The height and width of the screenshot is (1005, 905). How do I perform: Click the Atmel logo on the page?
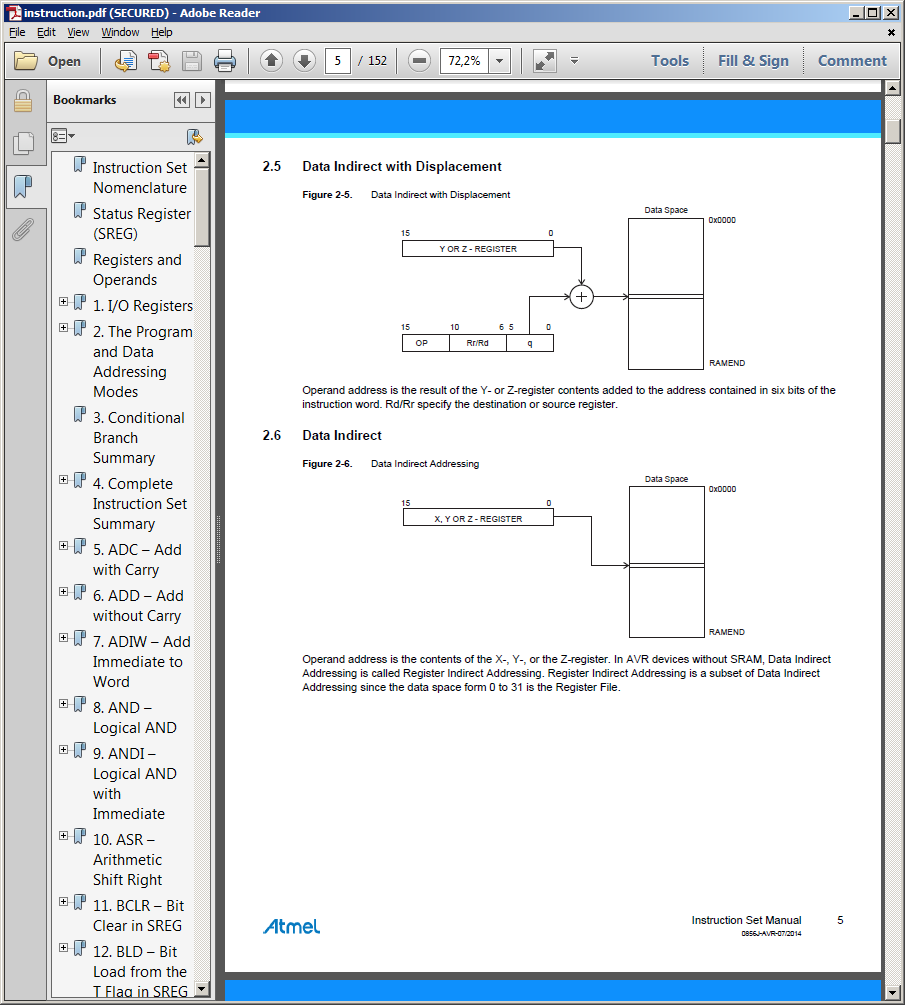[292, 926]
